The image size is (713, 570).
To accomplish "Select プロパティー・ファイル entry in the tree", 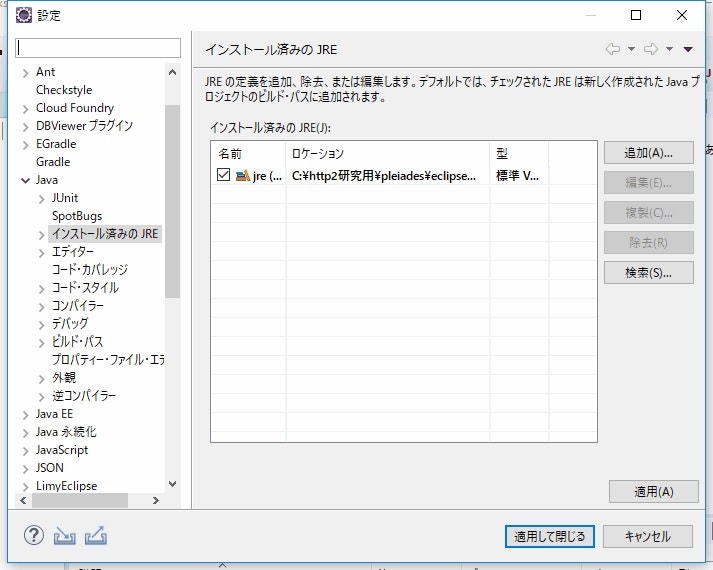I will [108, 360].
